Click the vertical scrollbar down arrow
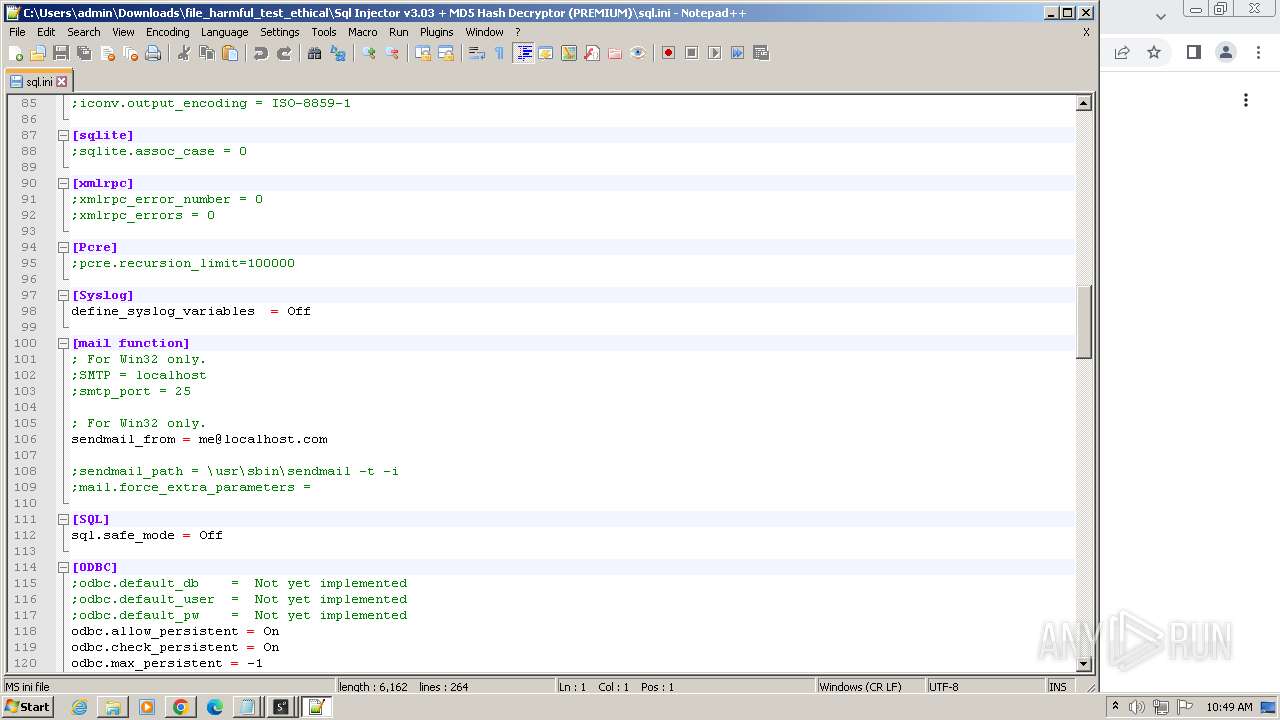Viewport: 1280px width, 720px height. tap(1083, 663)
